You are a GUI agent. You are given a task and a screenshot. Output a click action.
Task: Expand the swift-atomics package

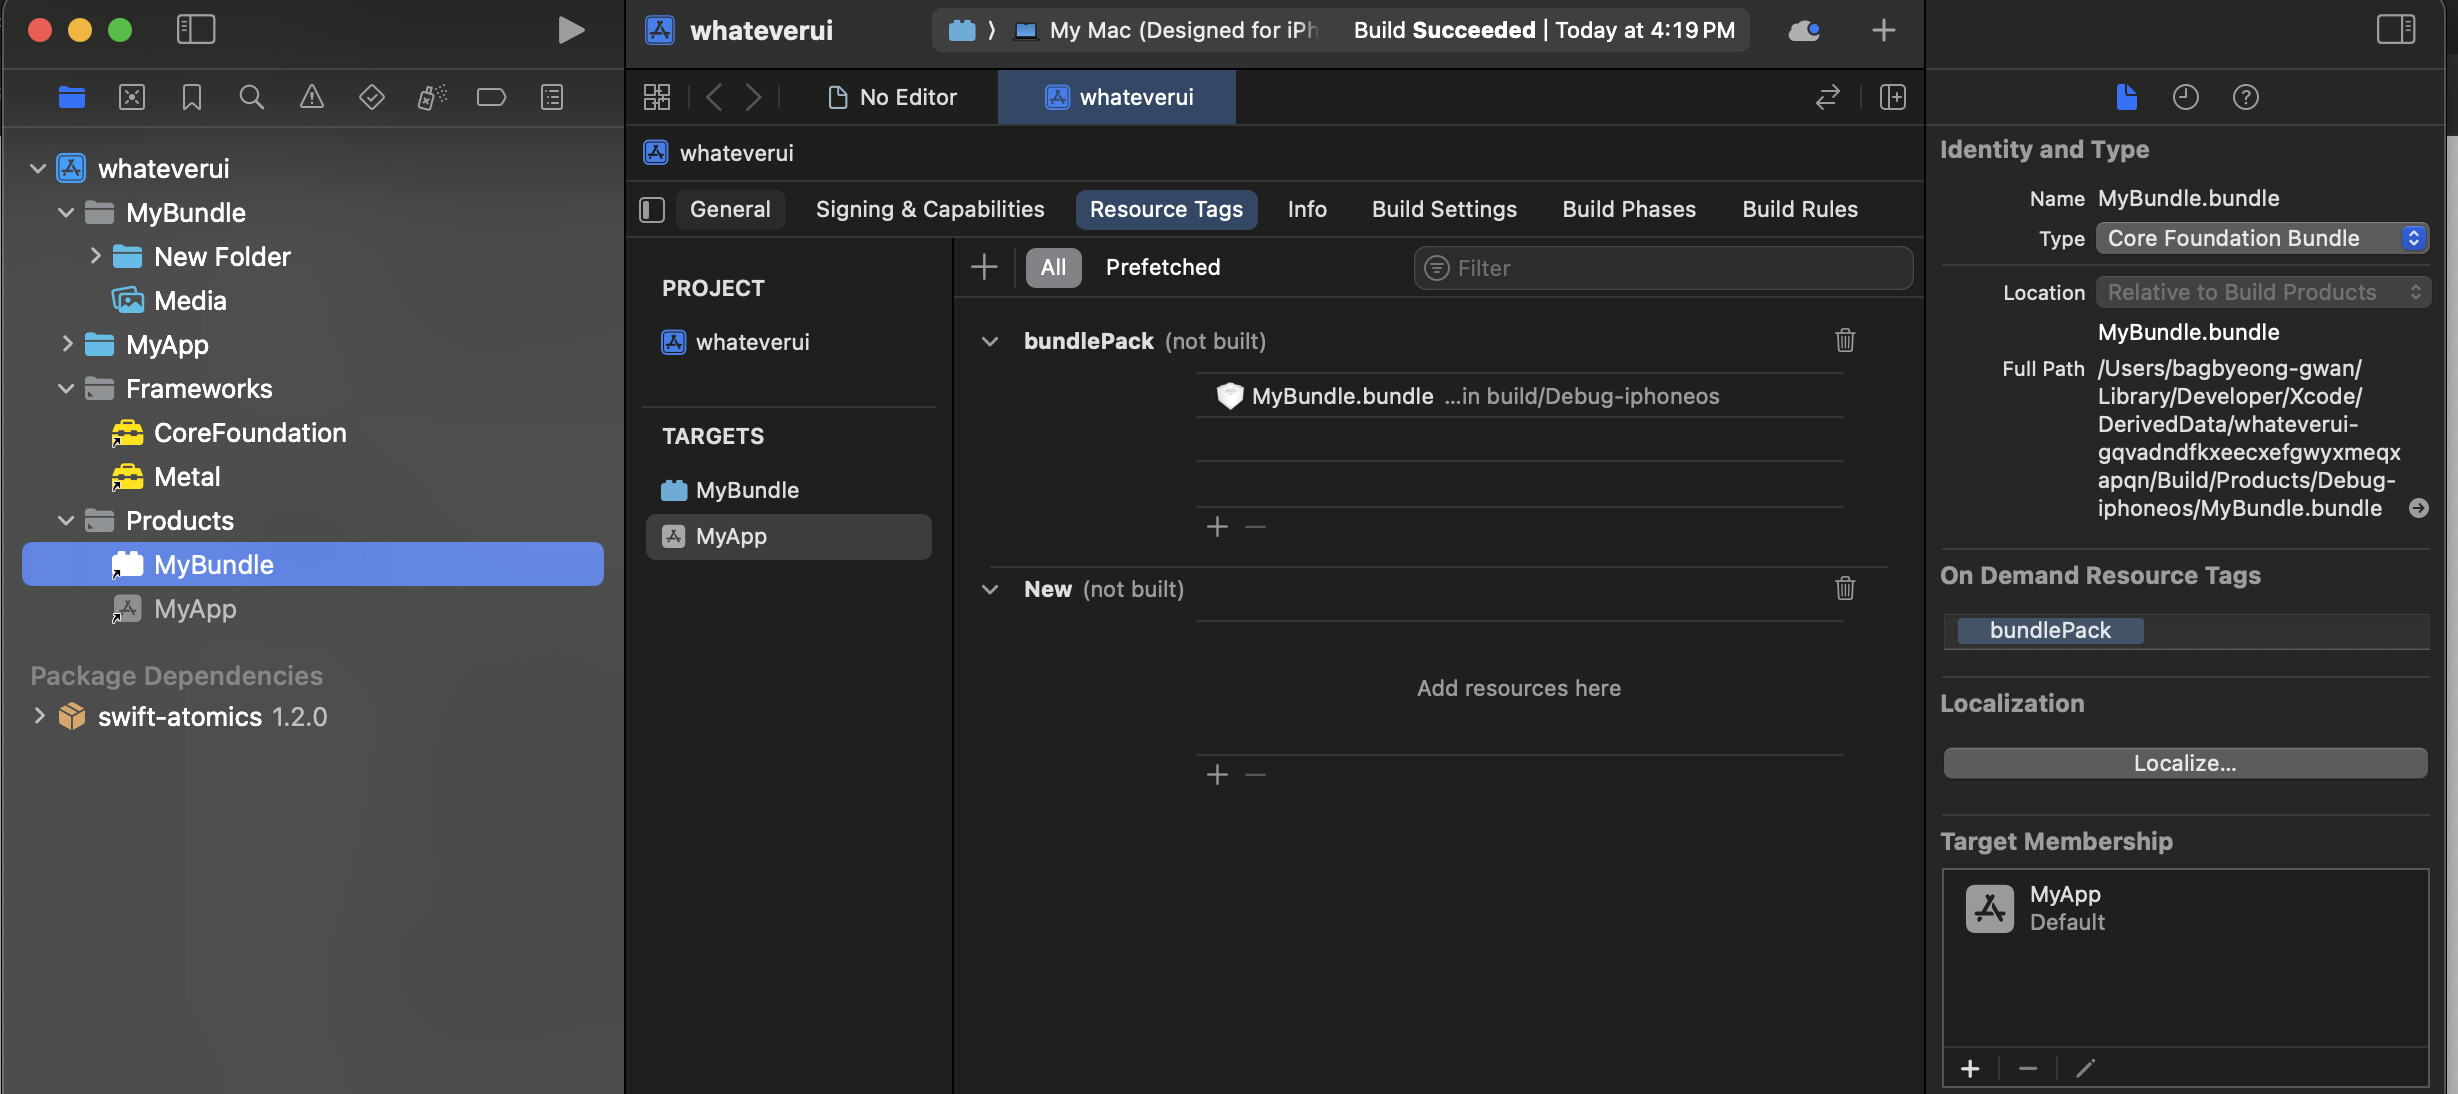coord(38,716)
